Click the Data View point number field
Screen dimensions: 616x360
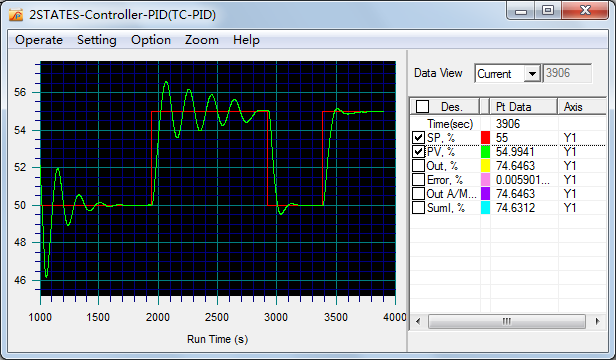pyautogui.click(x=567, y=73)
